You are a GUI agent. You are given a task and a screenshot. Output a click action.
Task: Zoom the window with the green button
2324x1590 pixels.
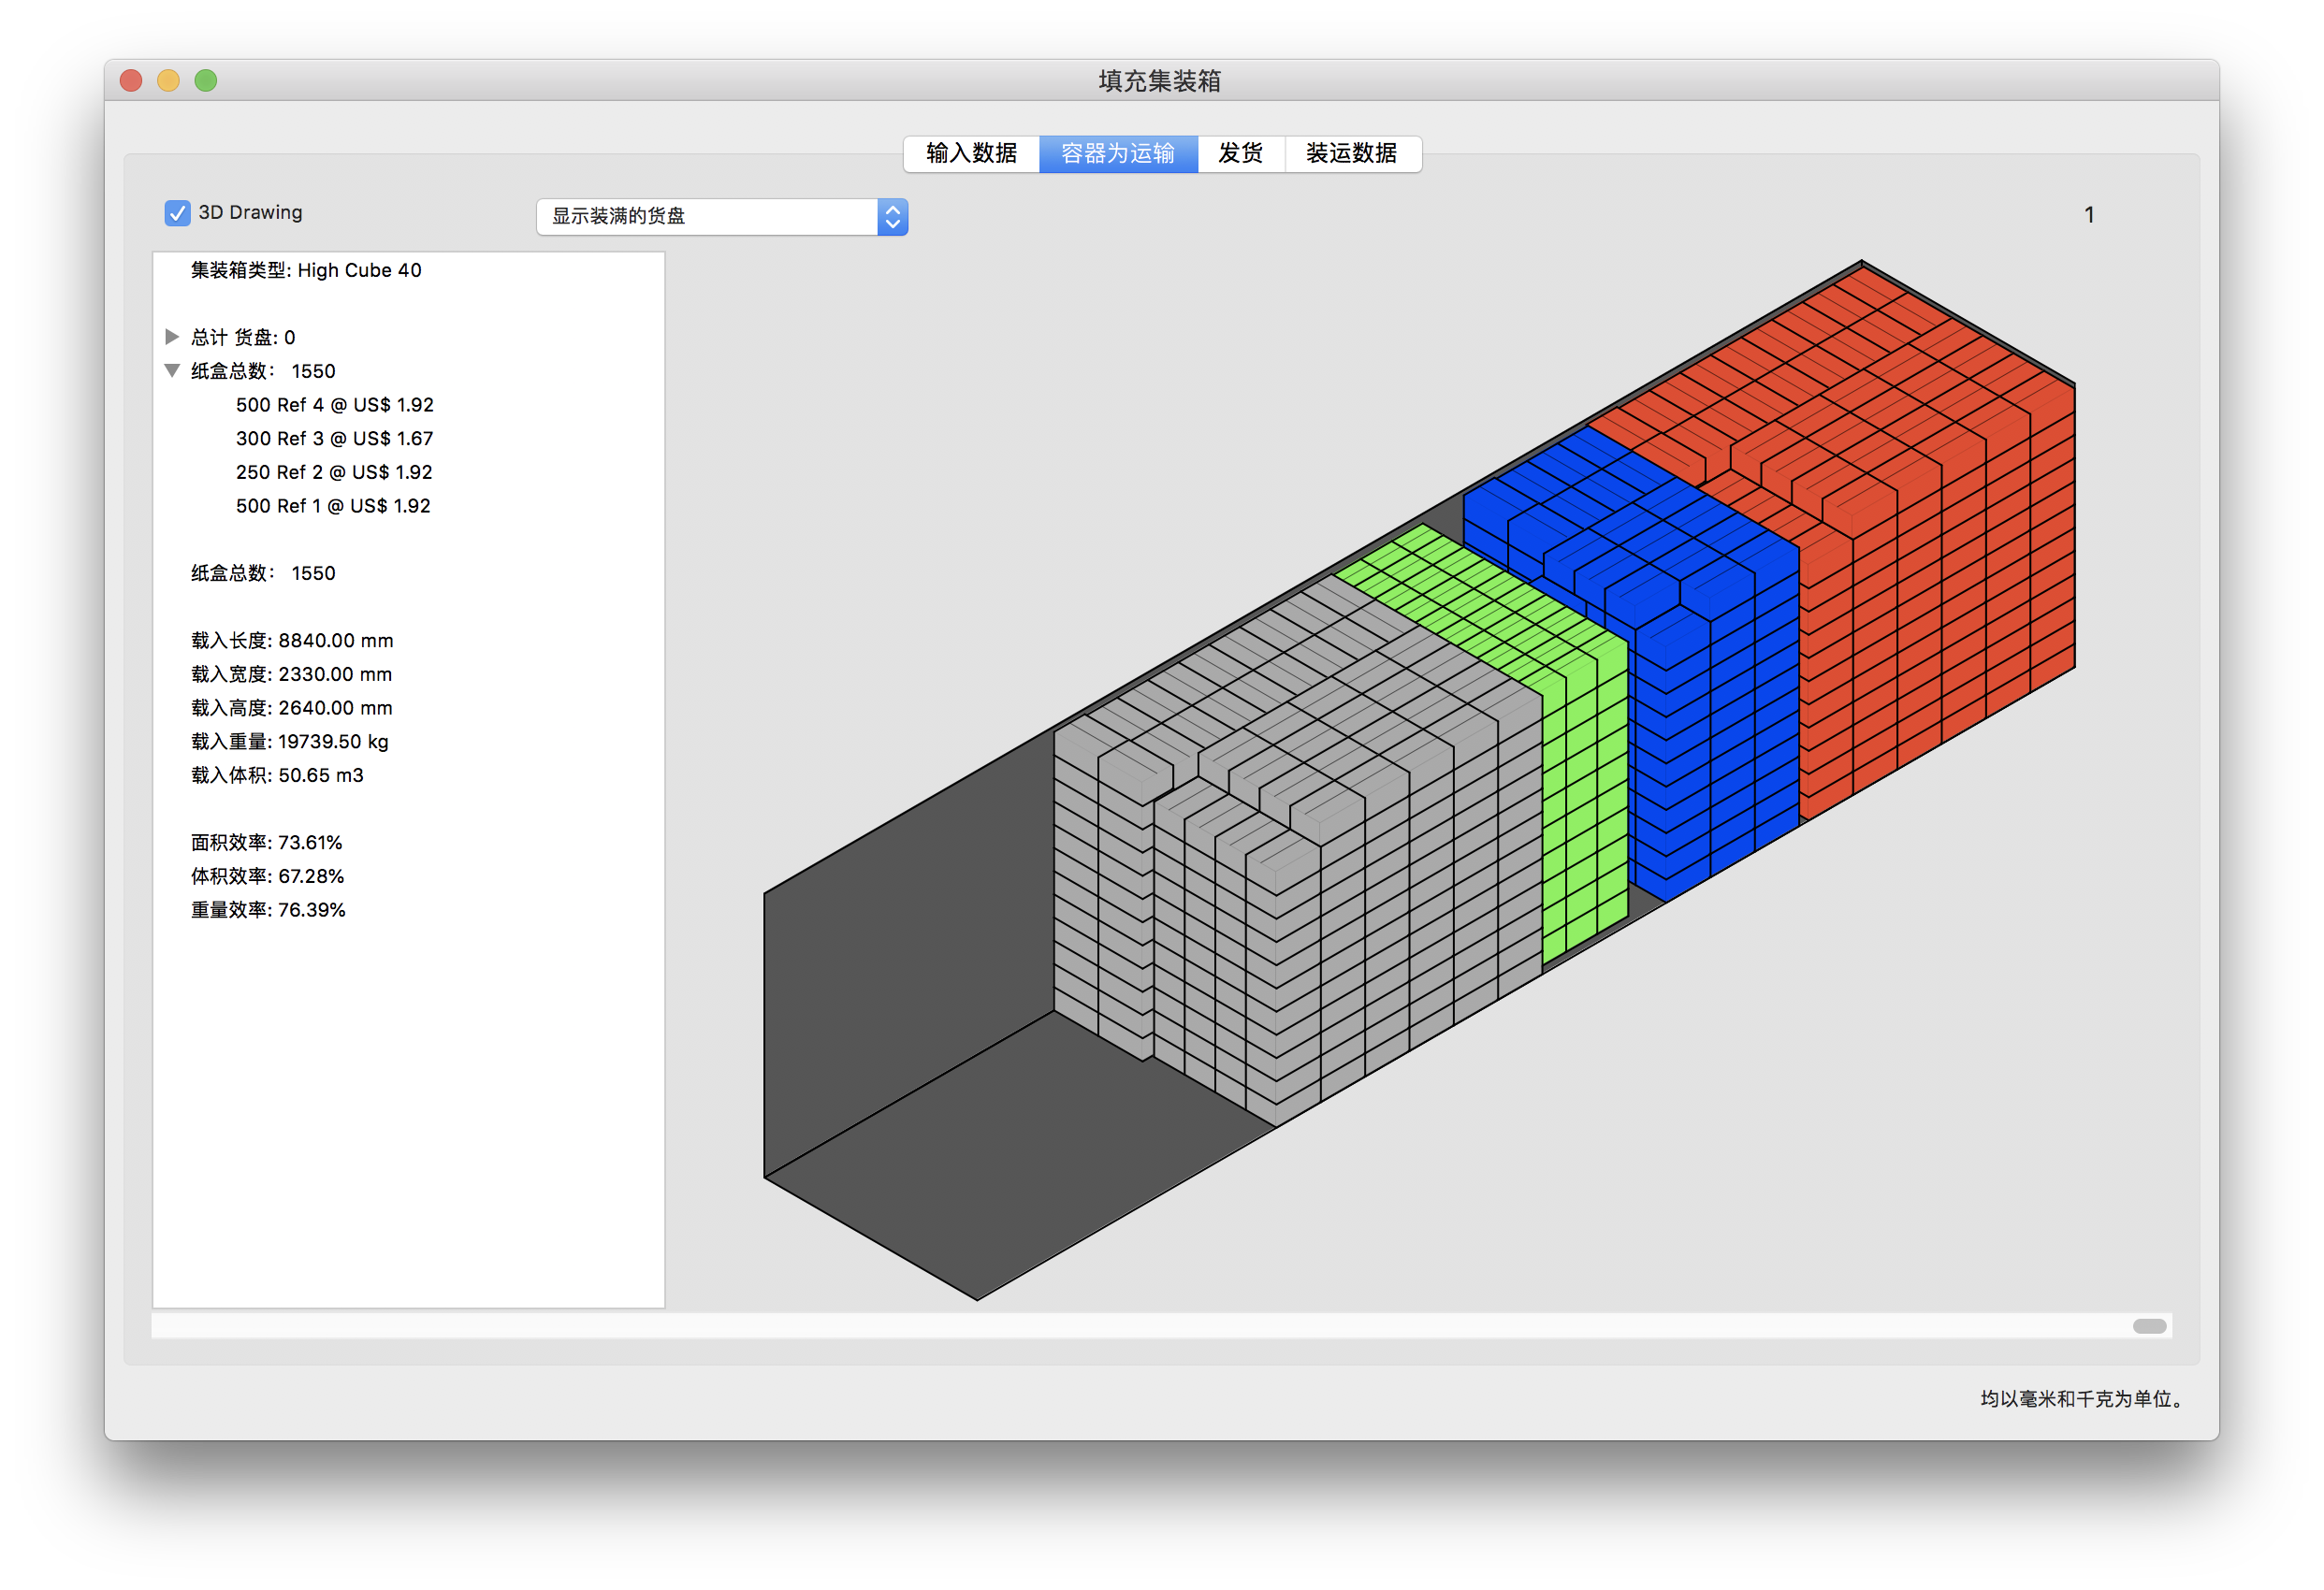click(x=206, y=80)
